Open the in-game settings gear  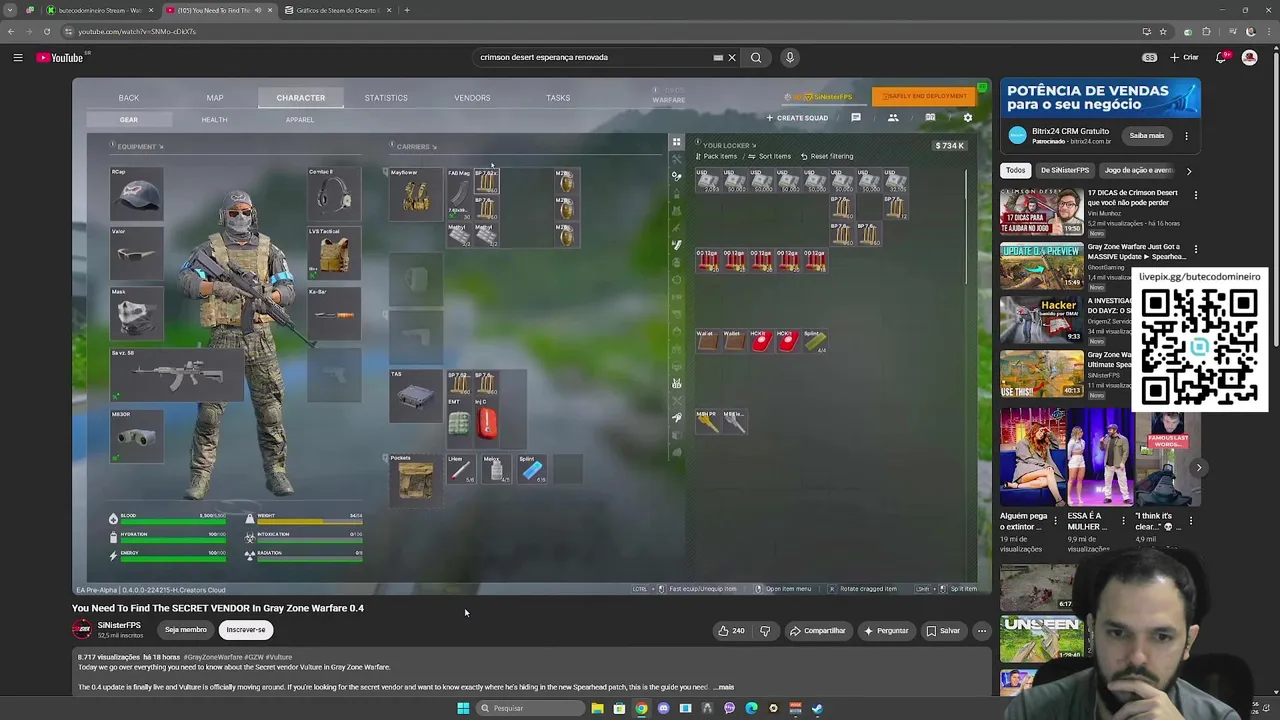(967, 117)
